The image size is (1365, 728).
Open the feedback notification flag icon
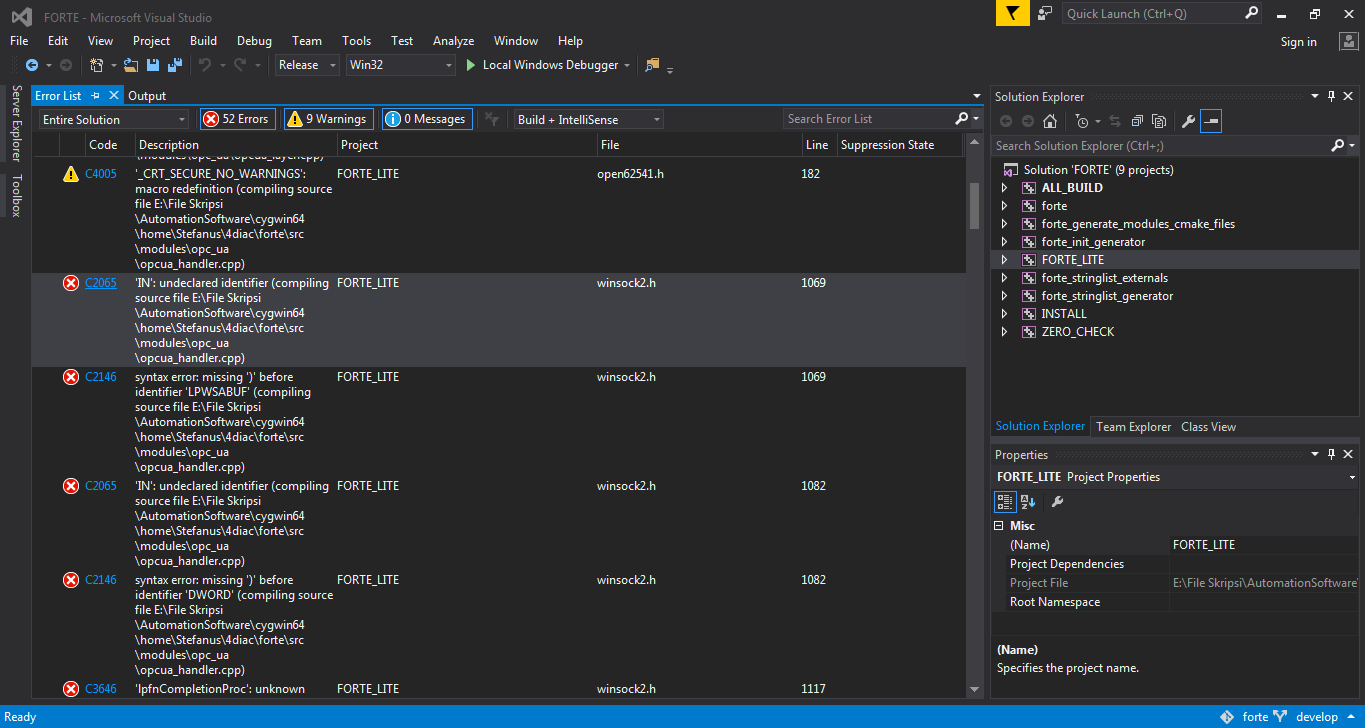(x=1013, y=13)
